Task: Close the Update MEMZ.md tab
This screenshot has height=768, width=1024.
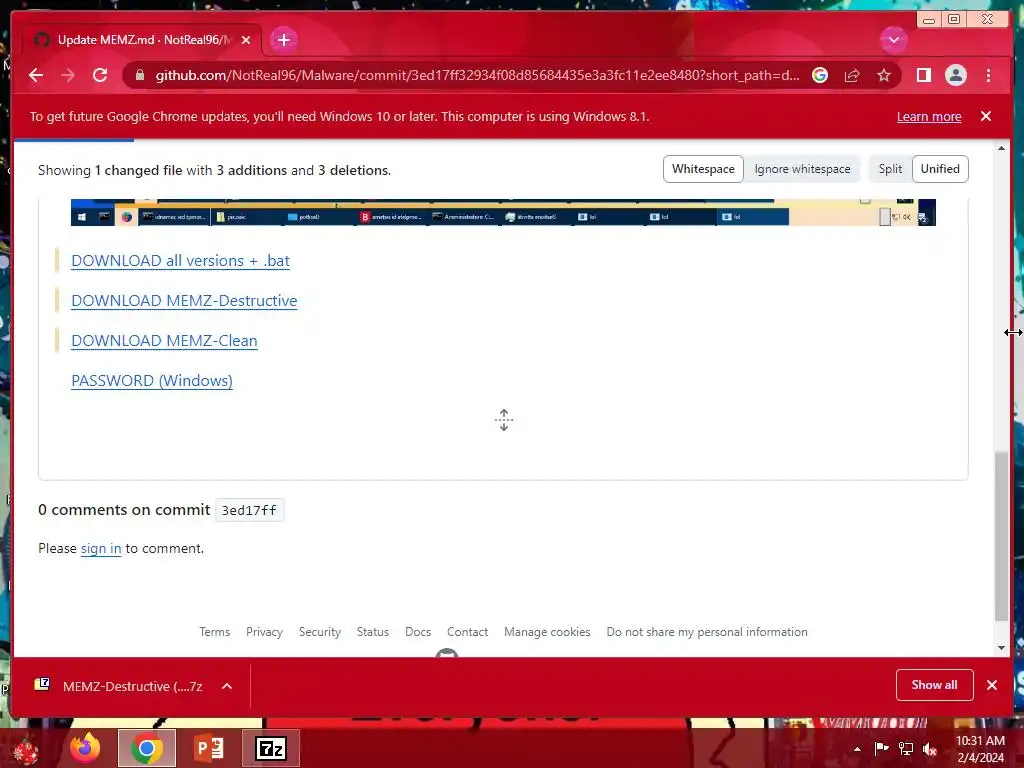Action: 246,40
